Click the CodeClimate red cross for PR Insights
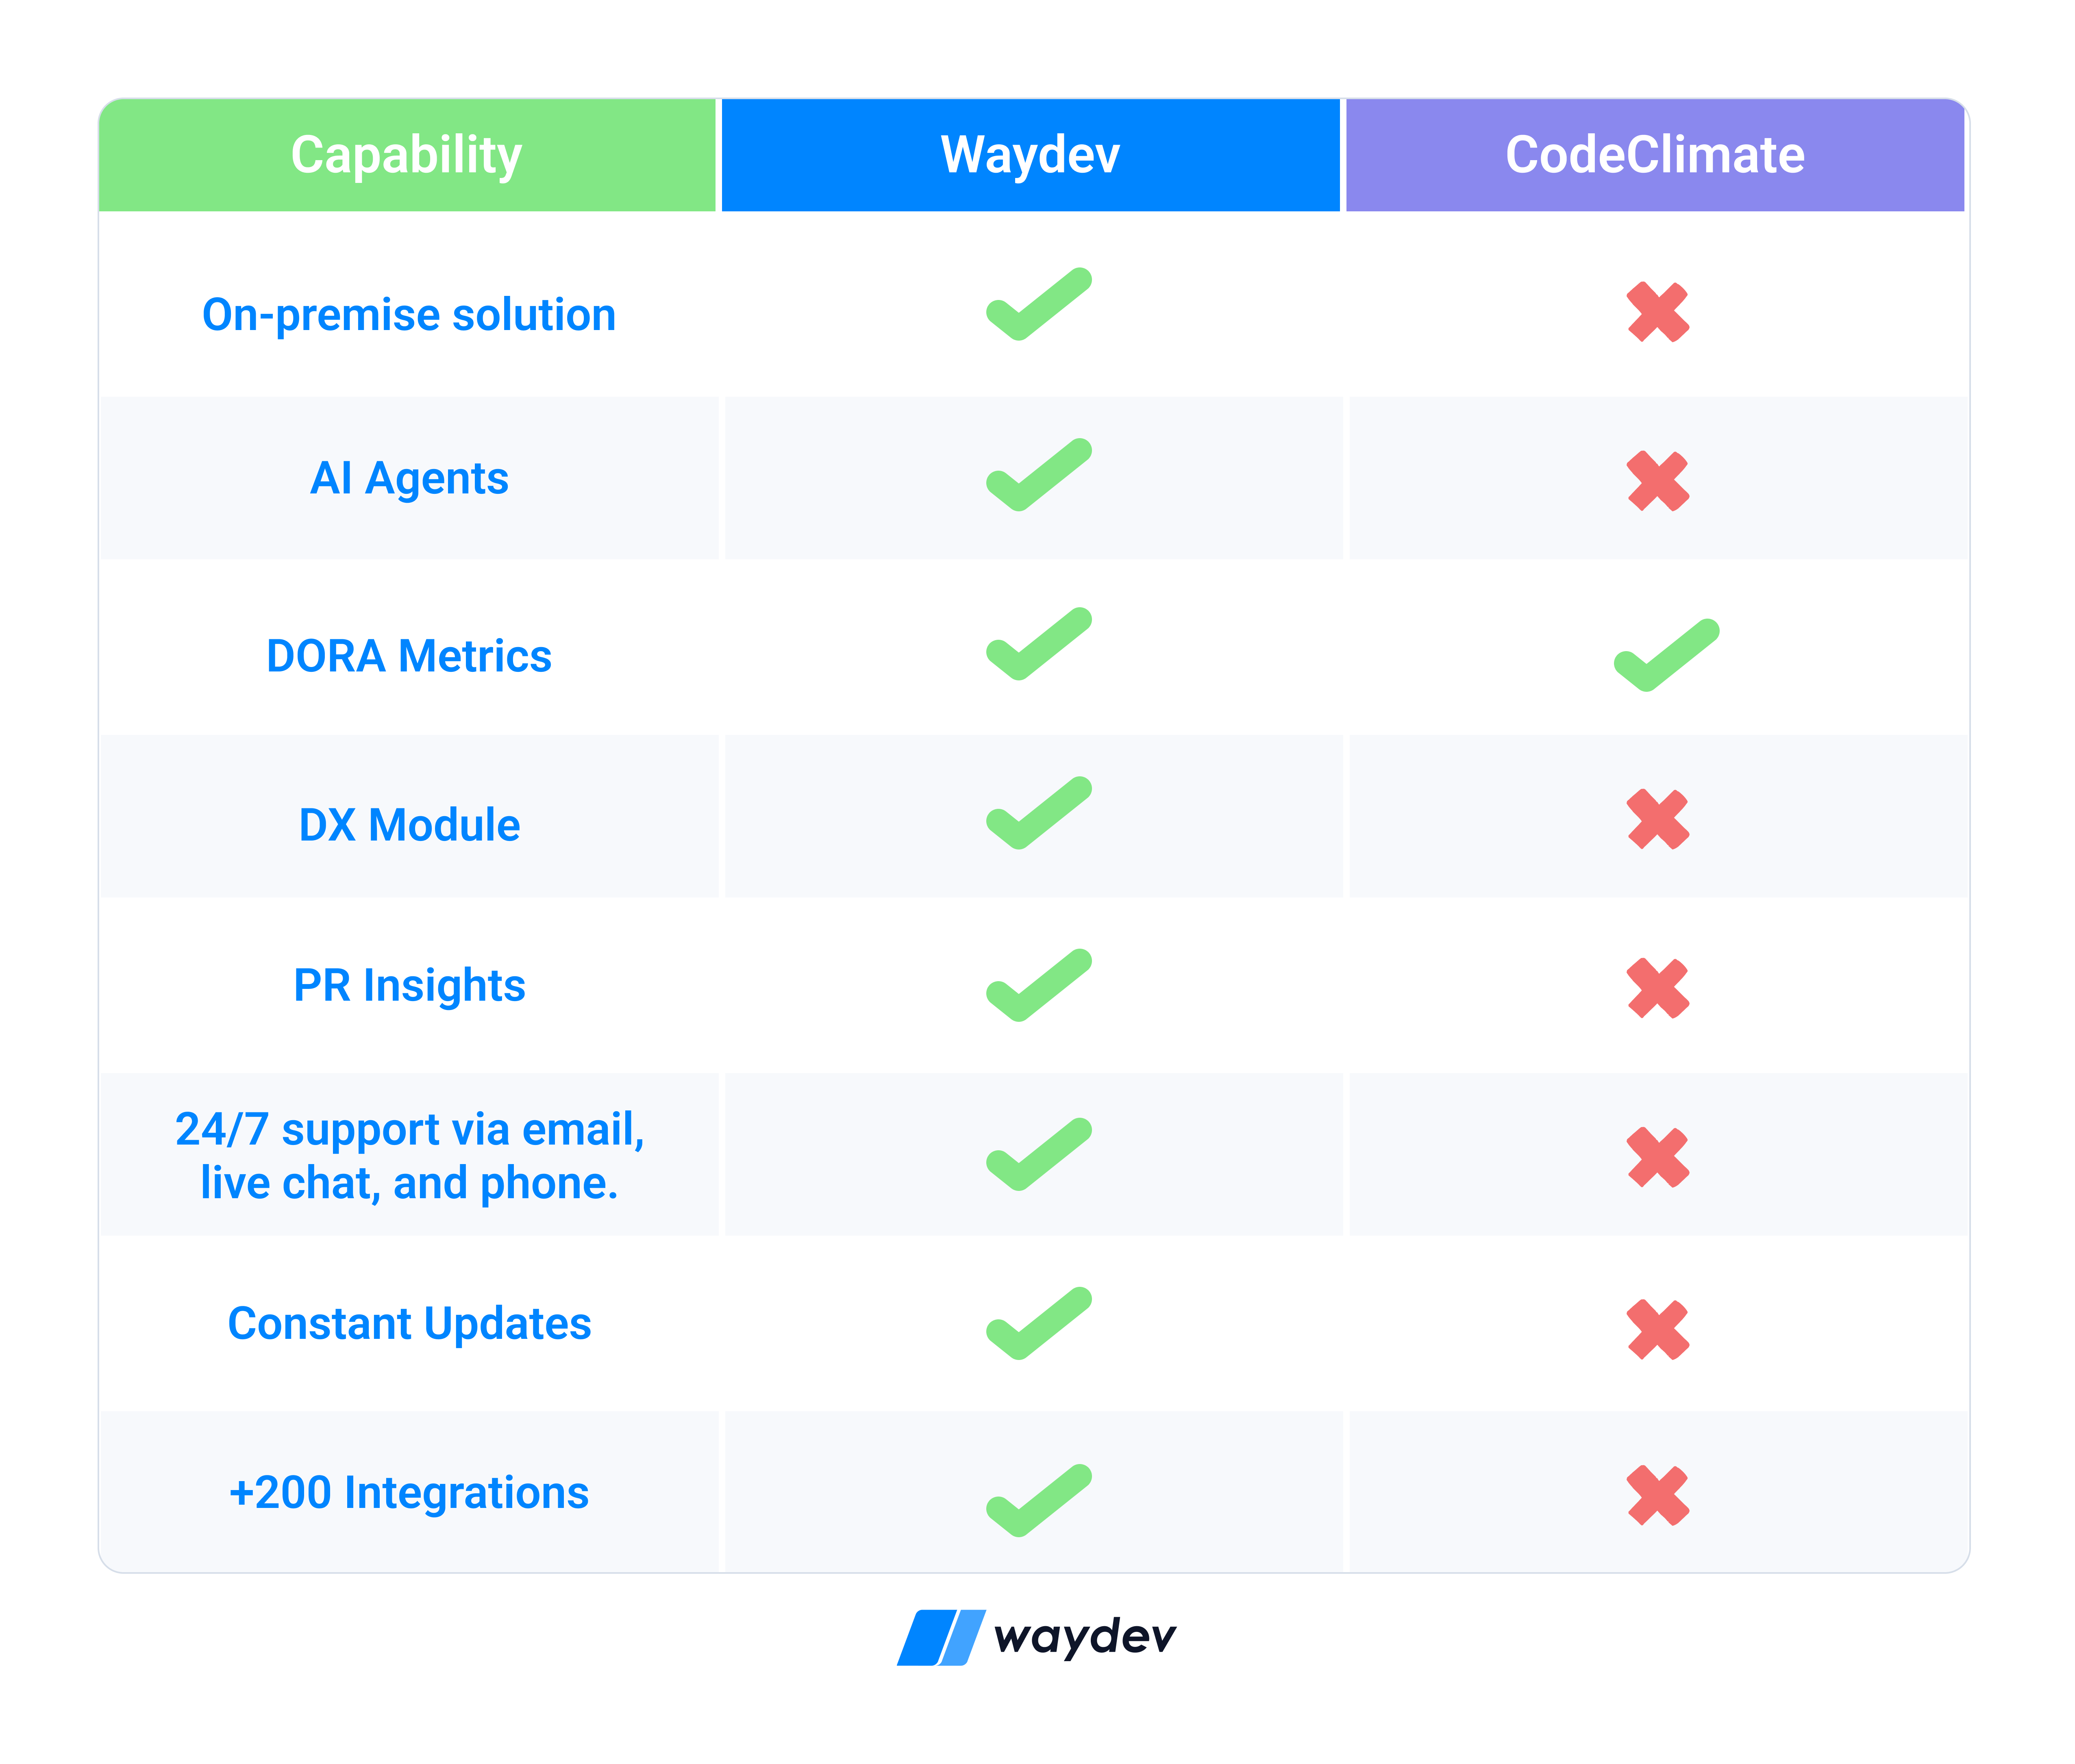 coord(1657,988)
